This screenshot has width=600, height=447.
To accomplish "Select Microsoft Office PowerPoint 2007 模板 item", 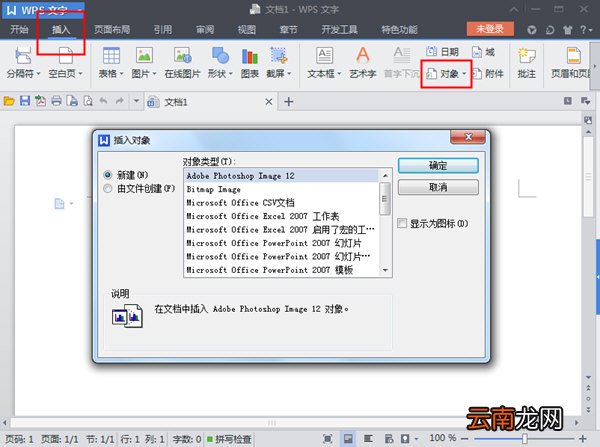I will tap(281, 270).
